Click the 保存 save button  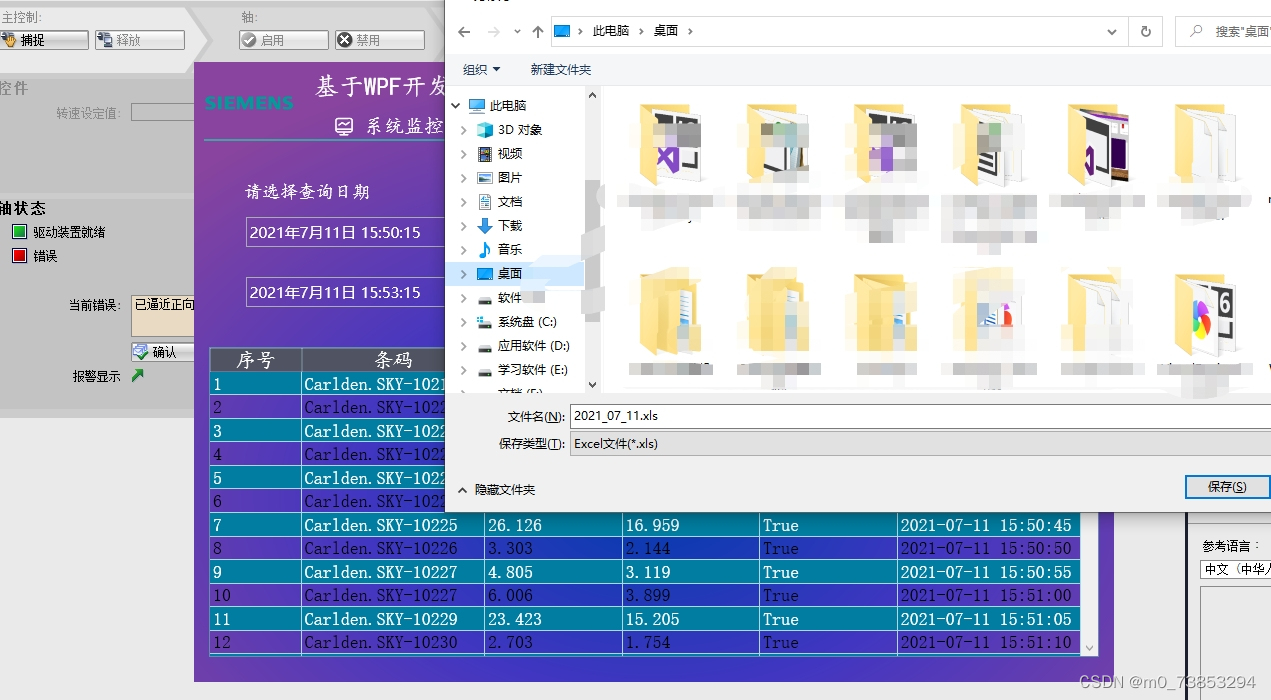[1227, 487]
